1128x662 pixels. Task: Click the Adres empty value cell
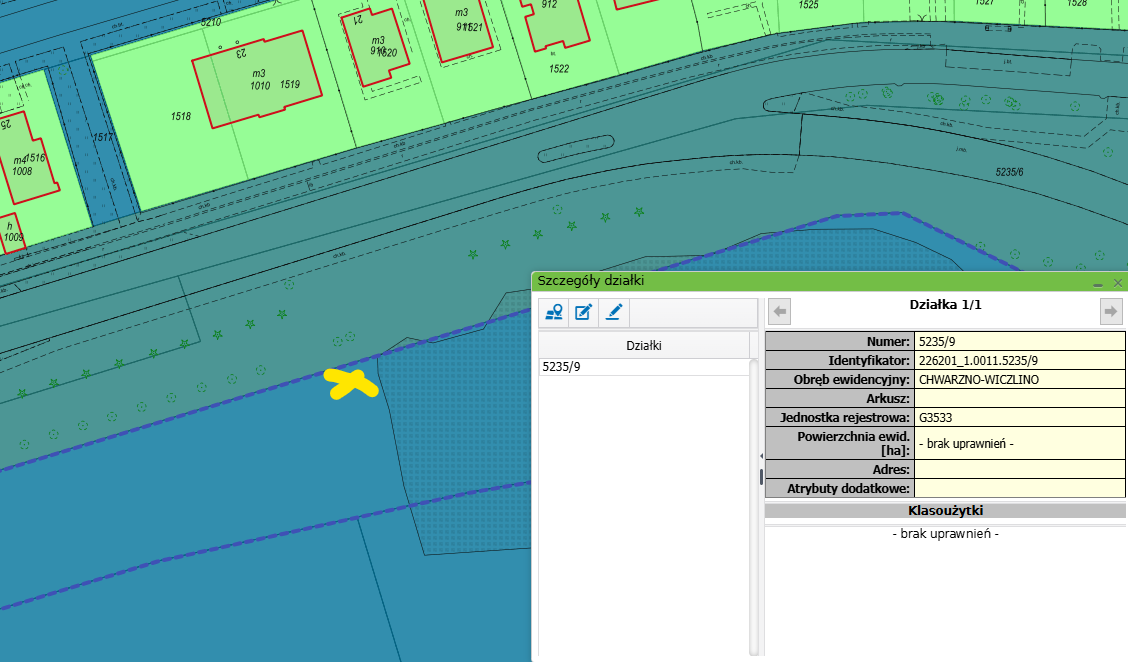click(x=1019, y=469)
